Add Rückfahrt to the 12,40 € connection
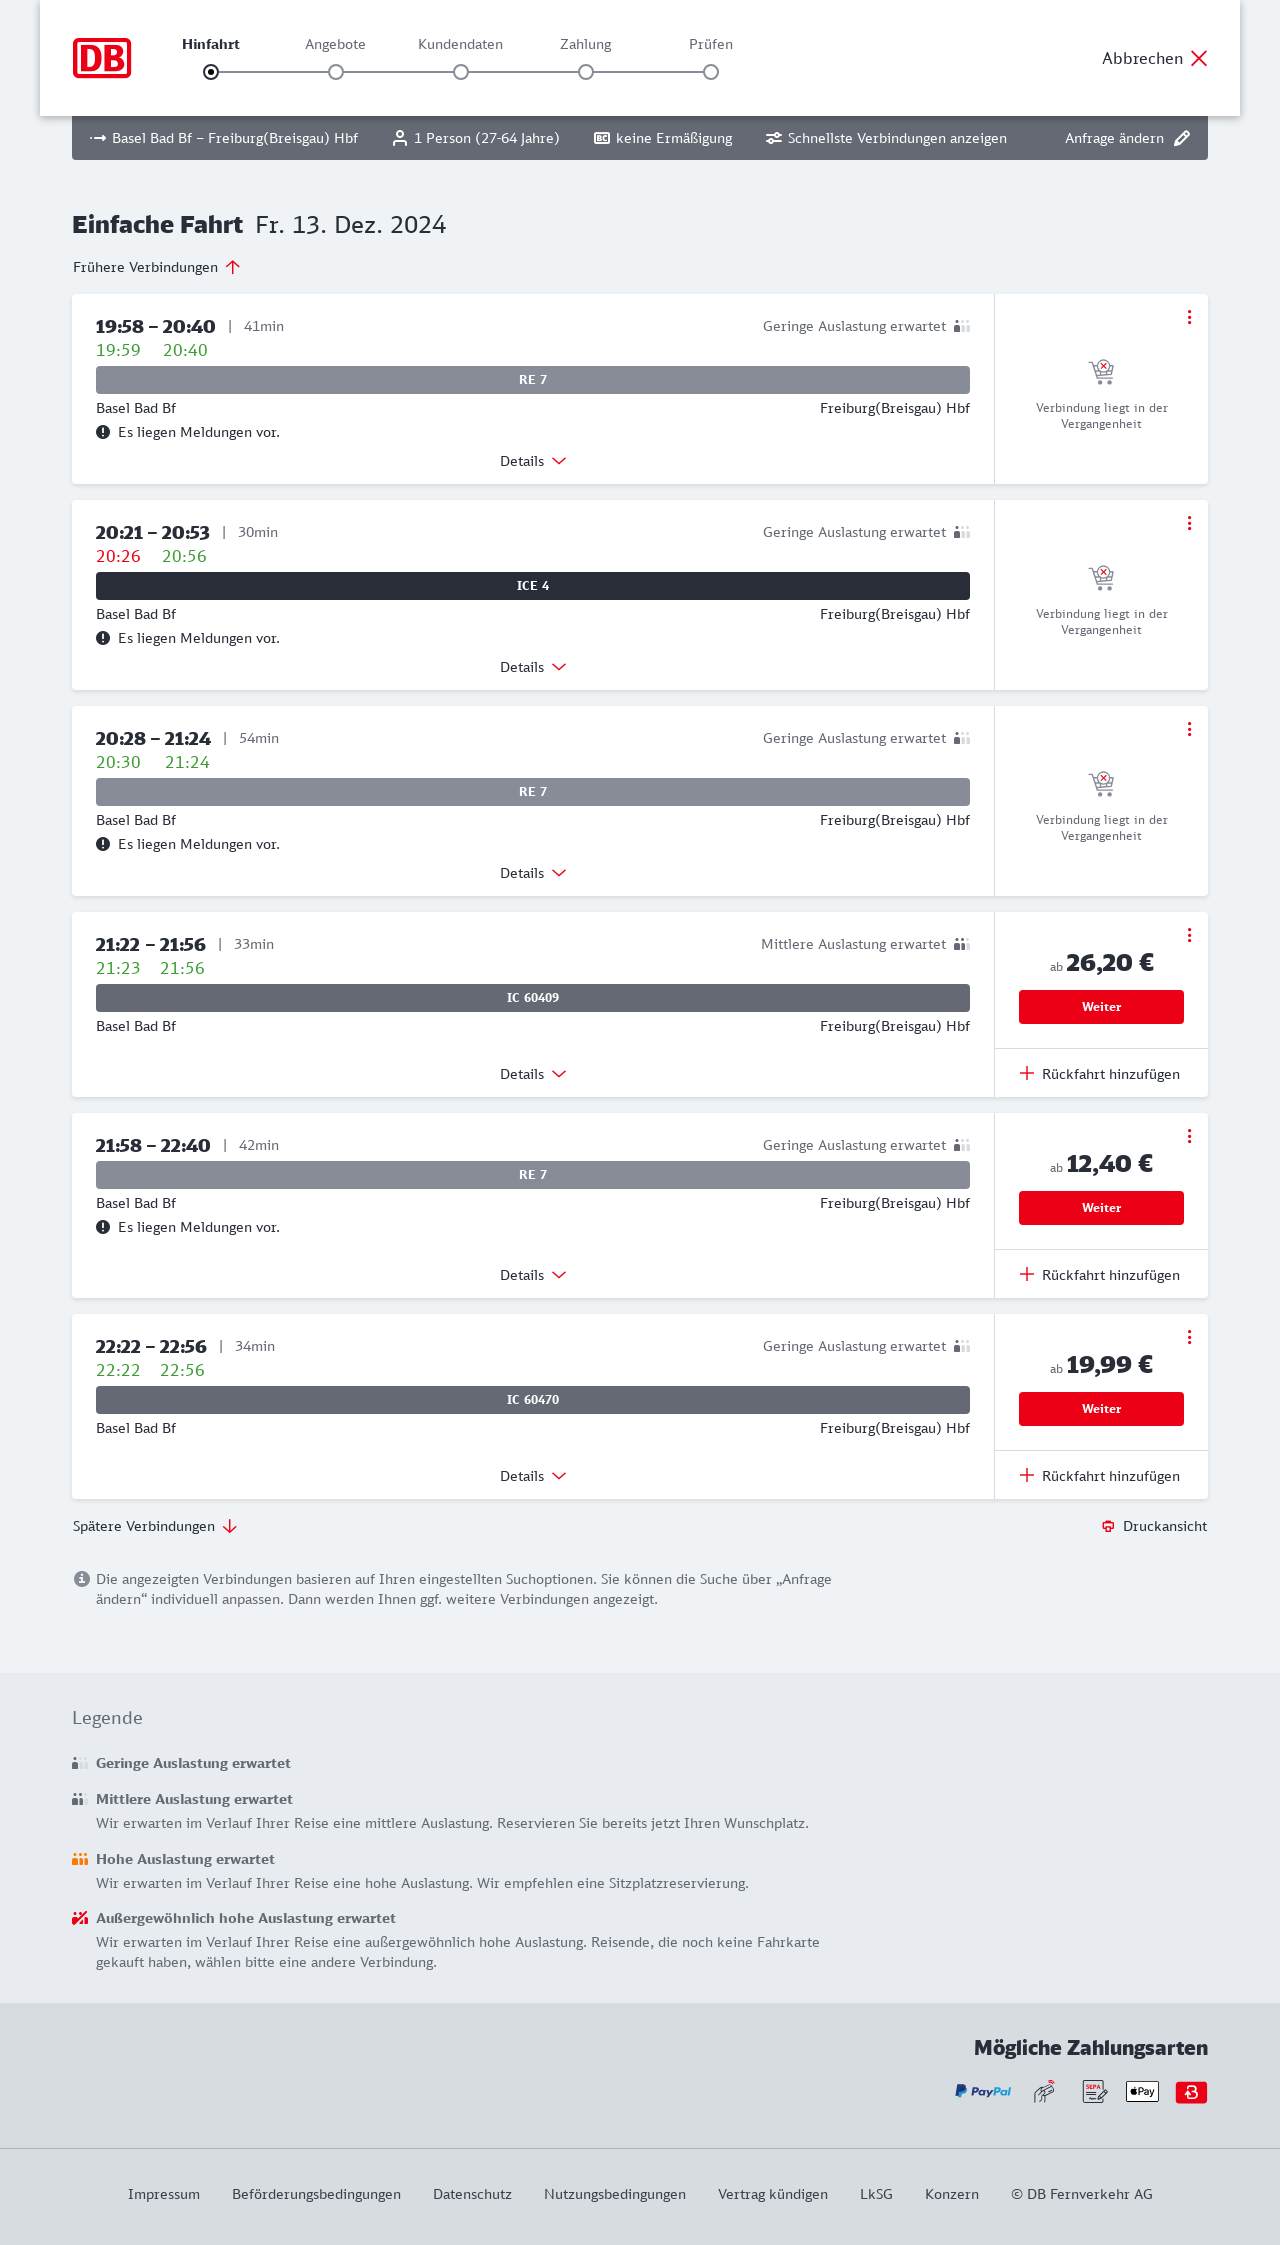Screen dimensions: 1280x2245 [x=1100, y=1275]
